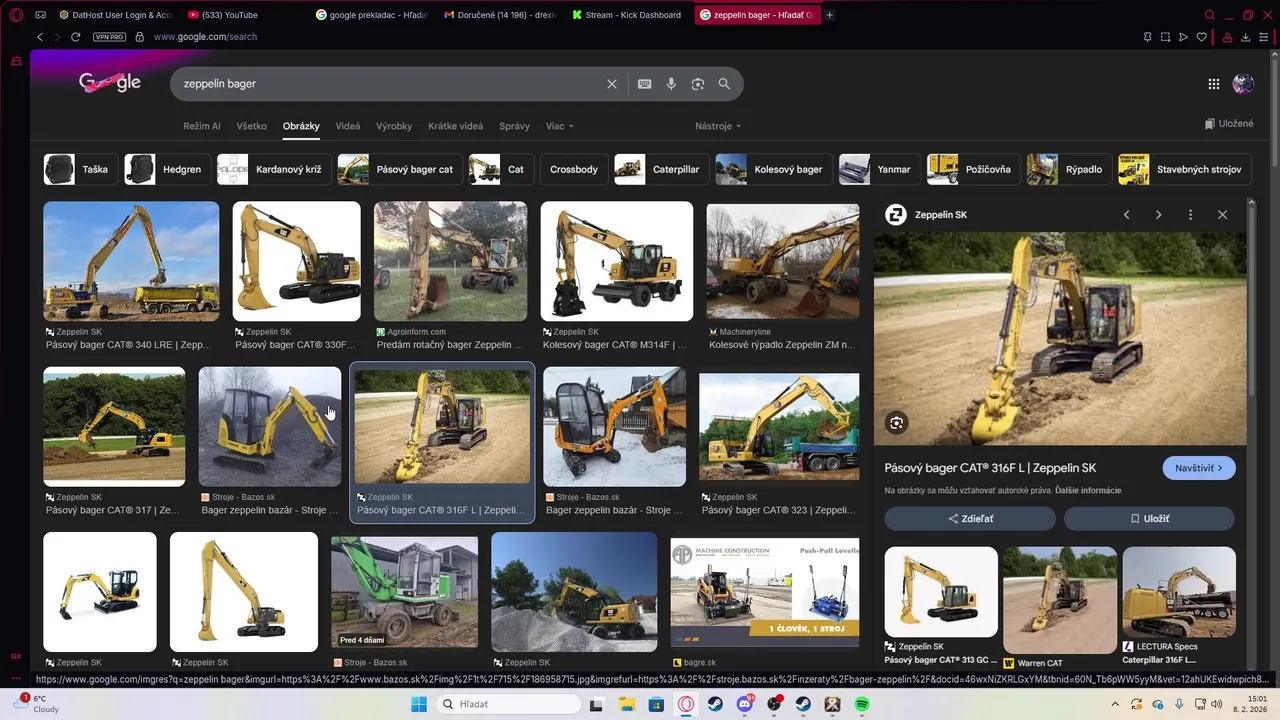
Task: Select the Rýpadlo filter chip
Action: [x=1068, y=169]
